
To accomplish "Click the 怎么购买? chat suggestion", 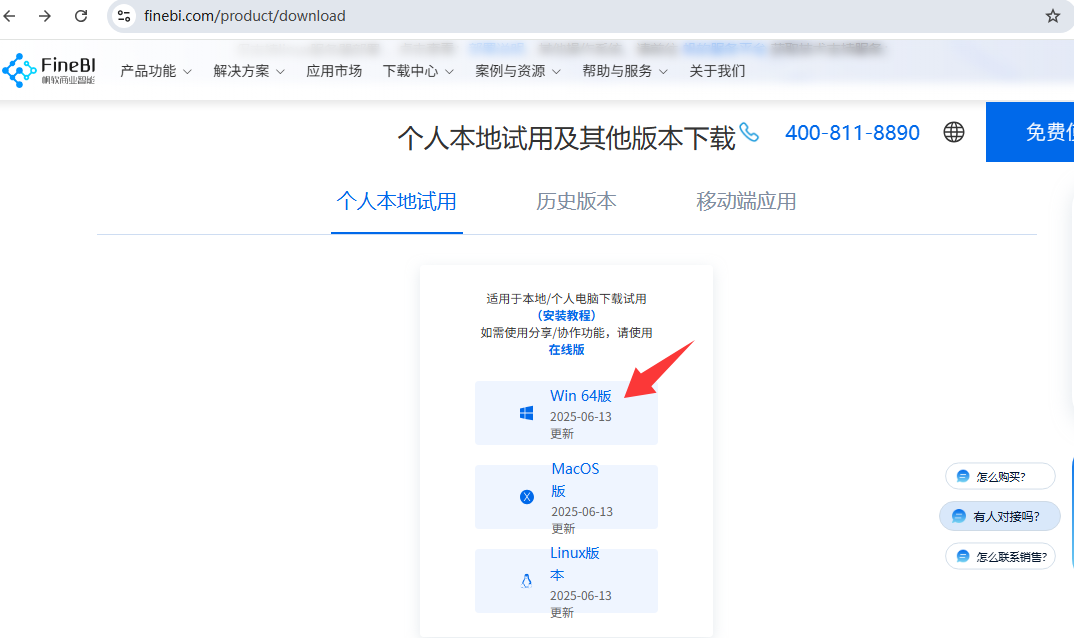I will tap(1000, 476).
